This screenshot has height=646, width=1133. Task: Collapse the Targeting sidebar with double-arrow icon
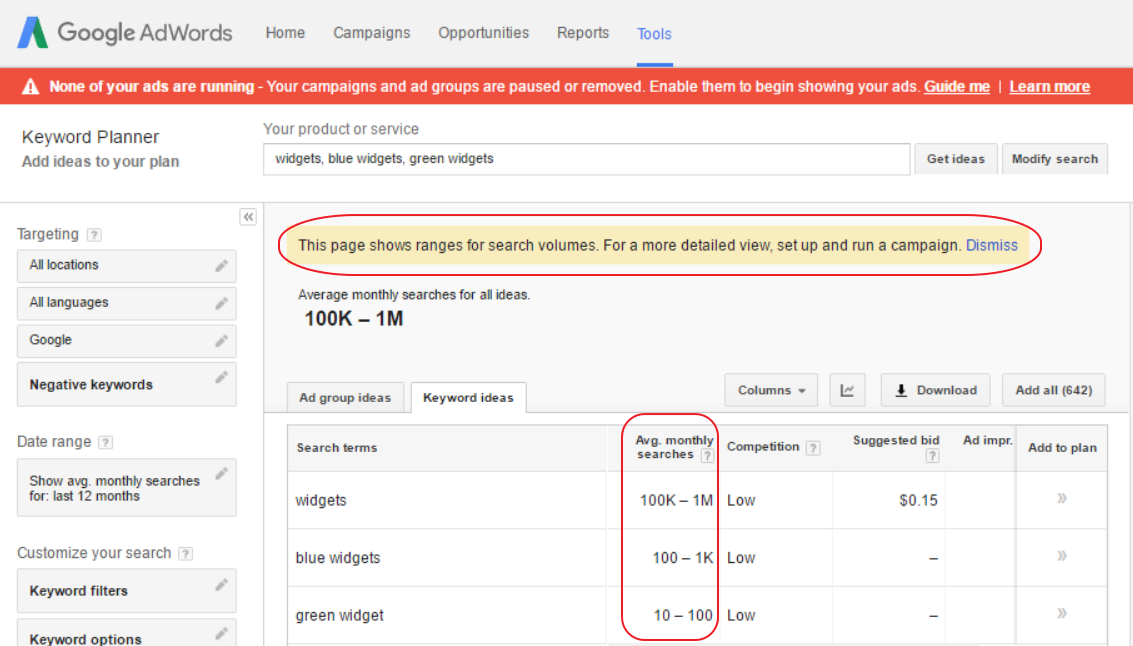click(248, 217)
